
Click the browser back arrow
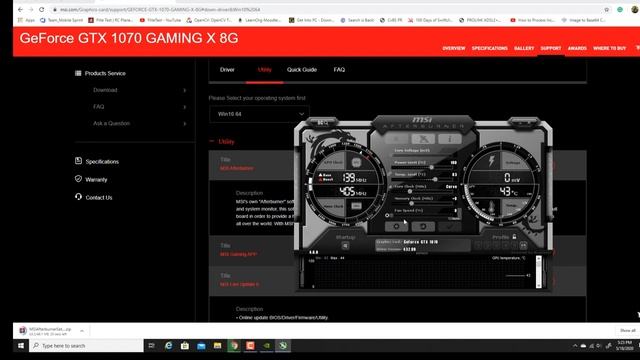[20, 9]
